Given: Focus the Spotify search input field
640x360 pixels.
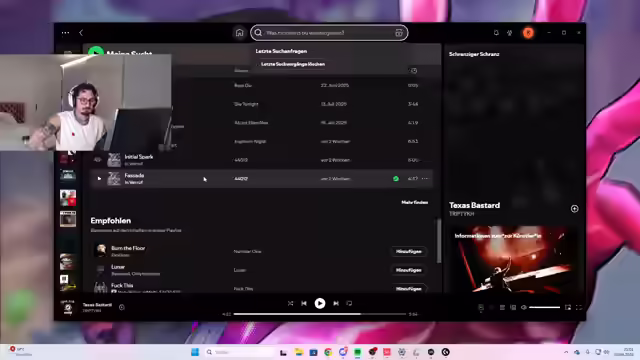Looking at the screenshot, I should click(x=329, y=33).
